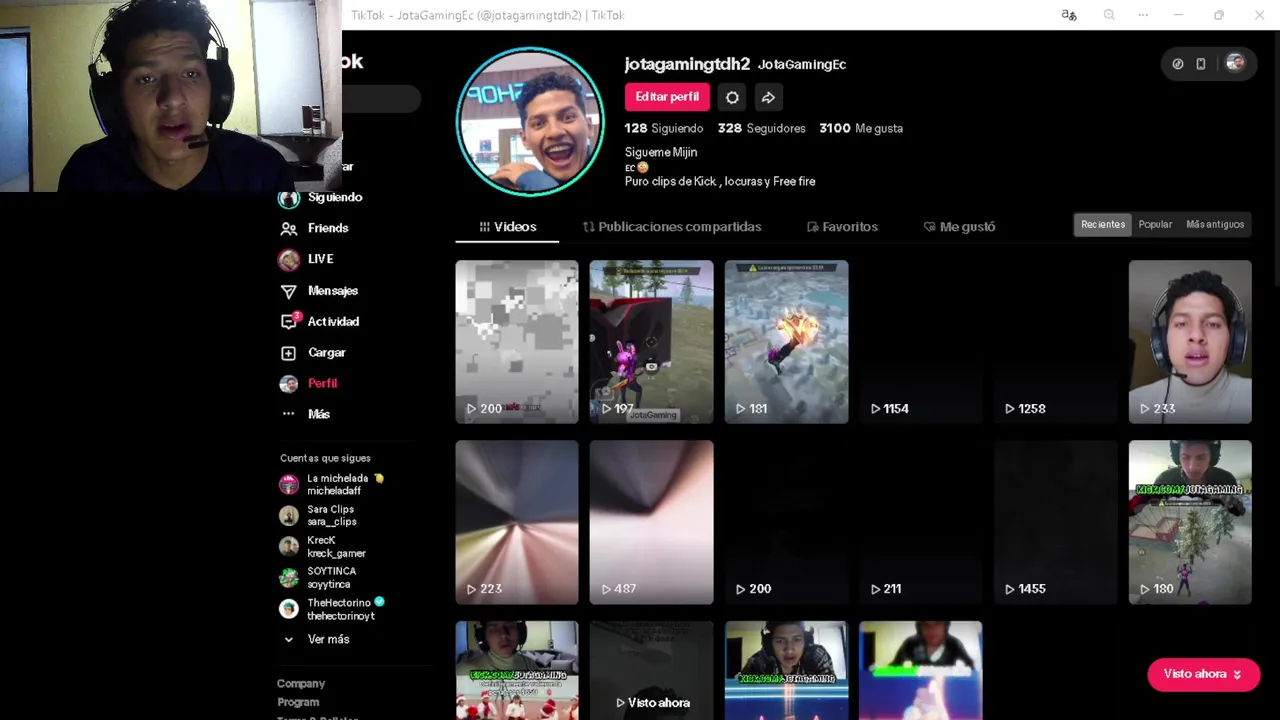Share profile using arrow icon
The width and height of the screenshot is (1280, 720).
[768, 97]
